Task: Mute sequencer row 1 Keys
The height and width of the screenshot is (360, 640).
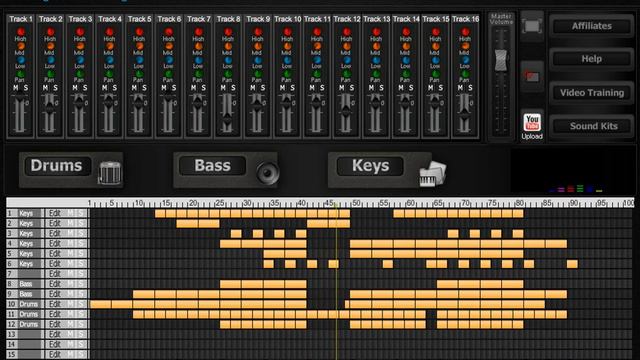Action: 71,213
